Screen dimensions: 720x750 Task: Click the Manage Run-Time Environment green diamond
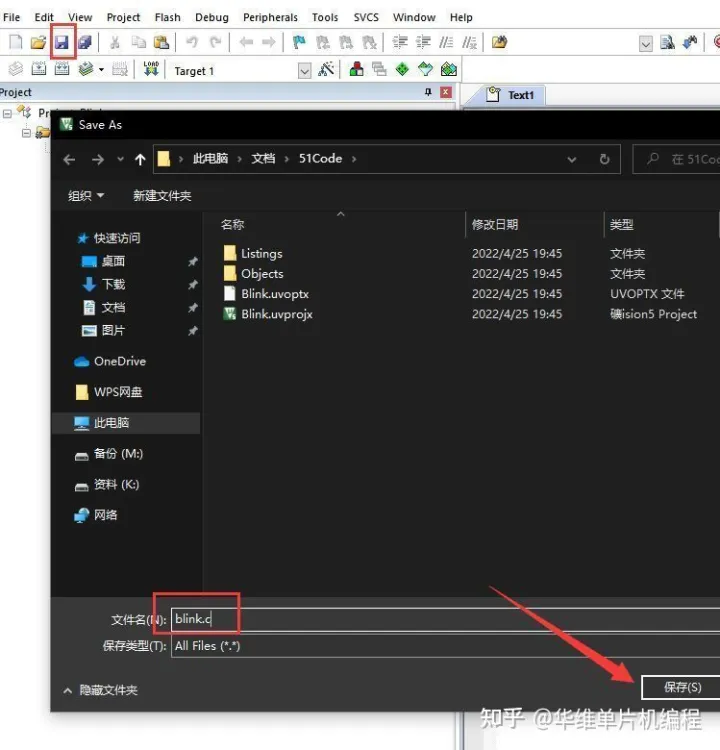[402, 69]
